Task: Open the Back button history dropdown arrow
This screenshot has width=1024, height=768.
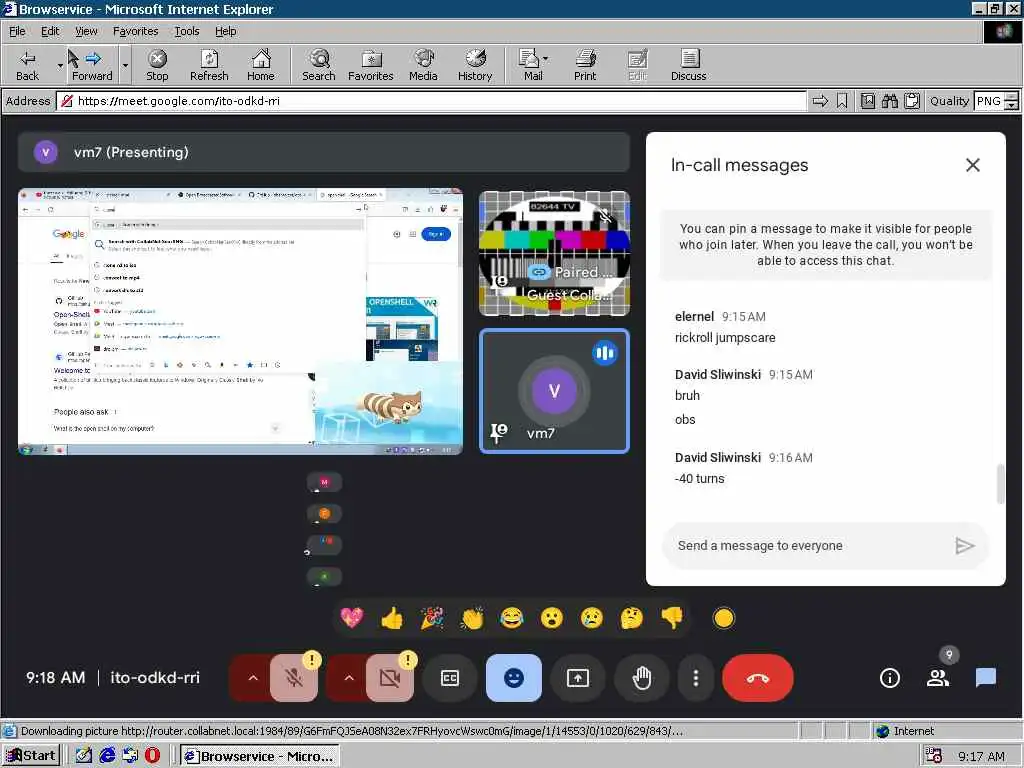Action: tap(60, 65)
